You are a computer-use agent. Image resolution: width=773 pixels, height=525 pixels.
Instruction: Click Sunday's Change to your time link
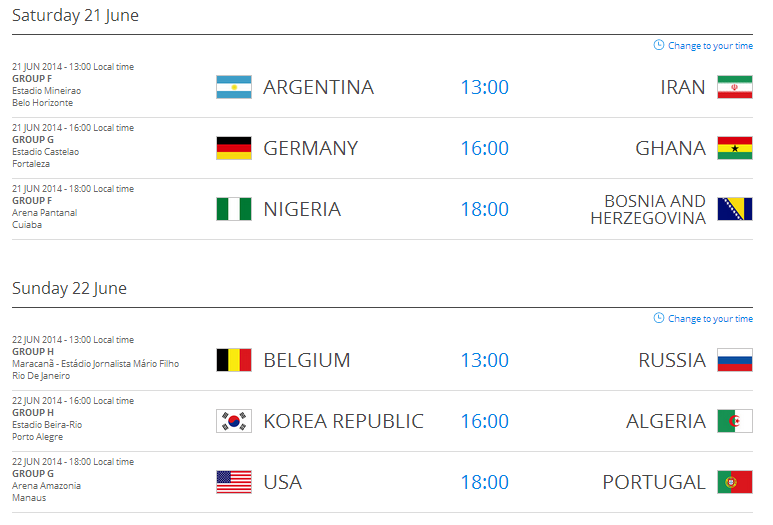tap(703, 318)
